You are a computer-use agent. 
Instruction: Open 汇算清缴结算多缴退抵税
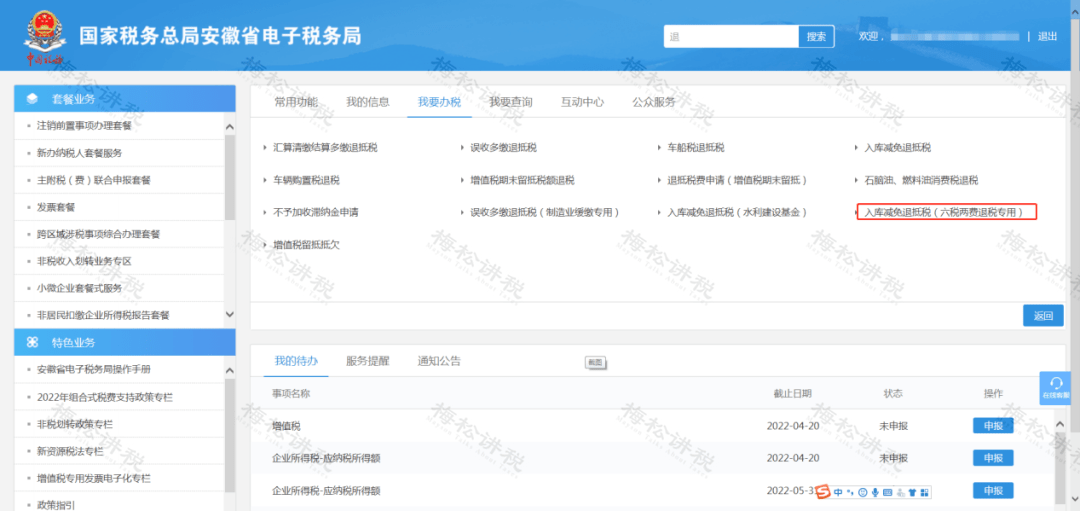point(325,148)
